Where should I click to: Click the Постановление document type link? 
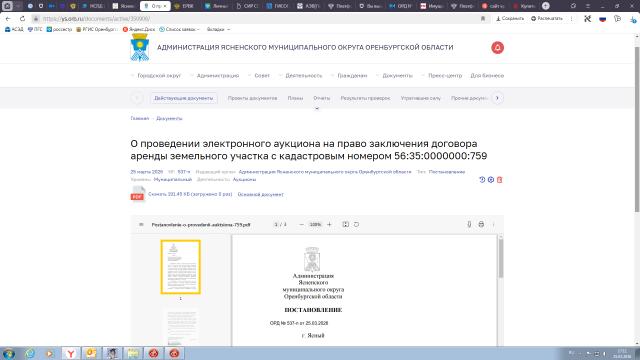[447, 172]
